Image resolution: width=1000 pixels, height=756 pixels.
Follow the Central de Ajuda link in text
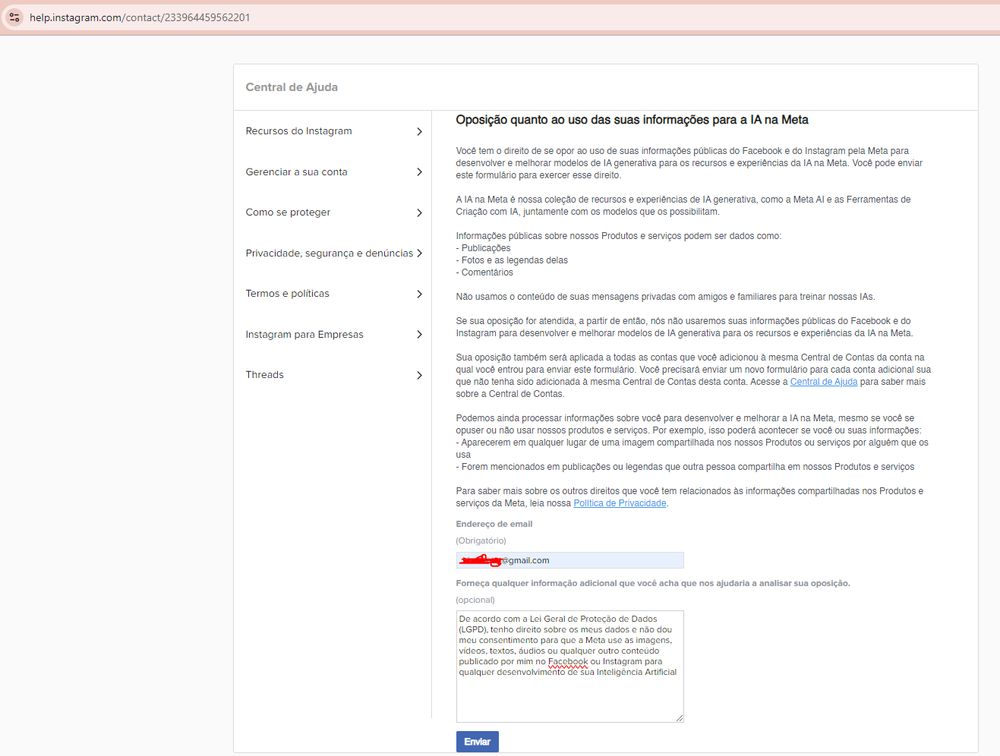pyautogui.click(x=823, y=382)
